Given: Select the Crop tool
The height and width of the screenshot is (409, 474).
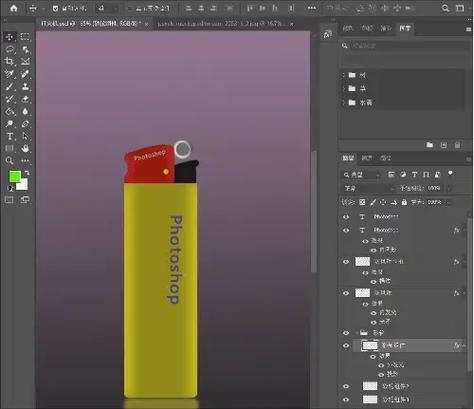Looking at the screenshot, I should tap(10, 61).
